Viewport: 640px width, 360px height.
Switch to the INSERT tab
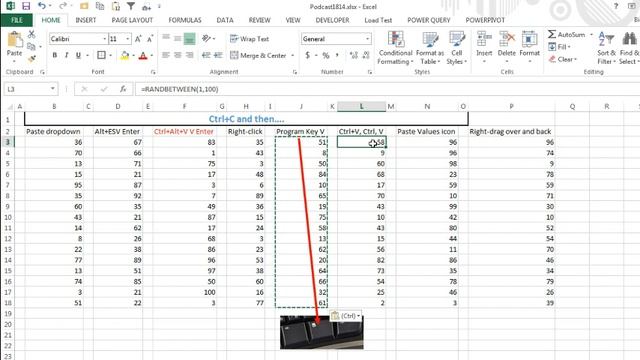tap(86, 20)
